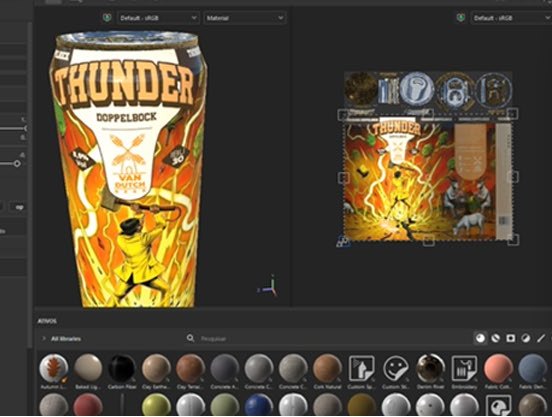
Task: Filter assets by materials sphere icon
Action: (480, 338)
